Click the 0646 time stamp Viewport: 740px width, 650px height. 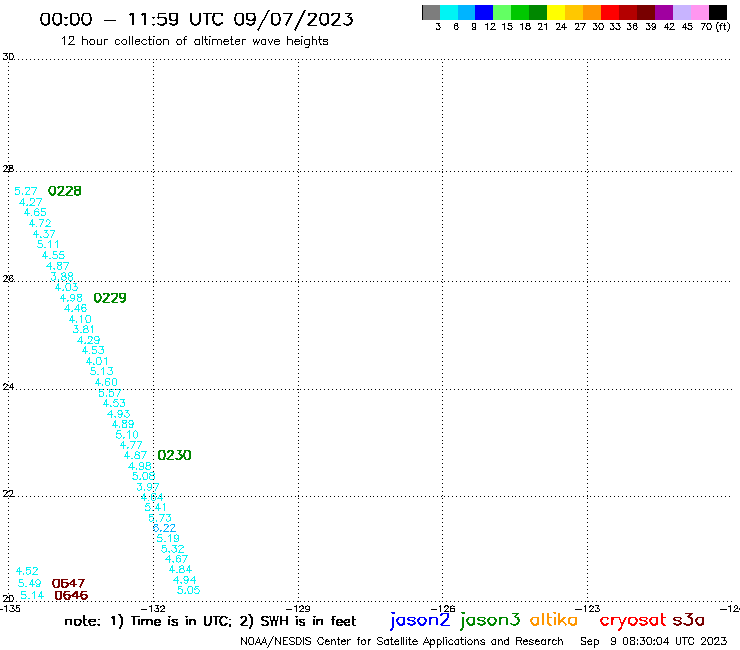point(71,596)
